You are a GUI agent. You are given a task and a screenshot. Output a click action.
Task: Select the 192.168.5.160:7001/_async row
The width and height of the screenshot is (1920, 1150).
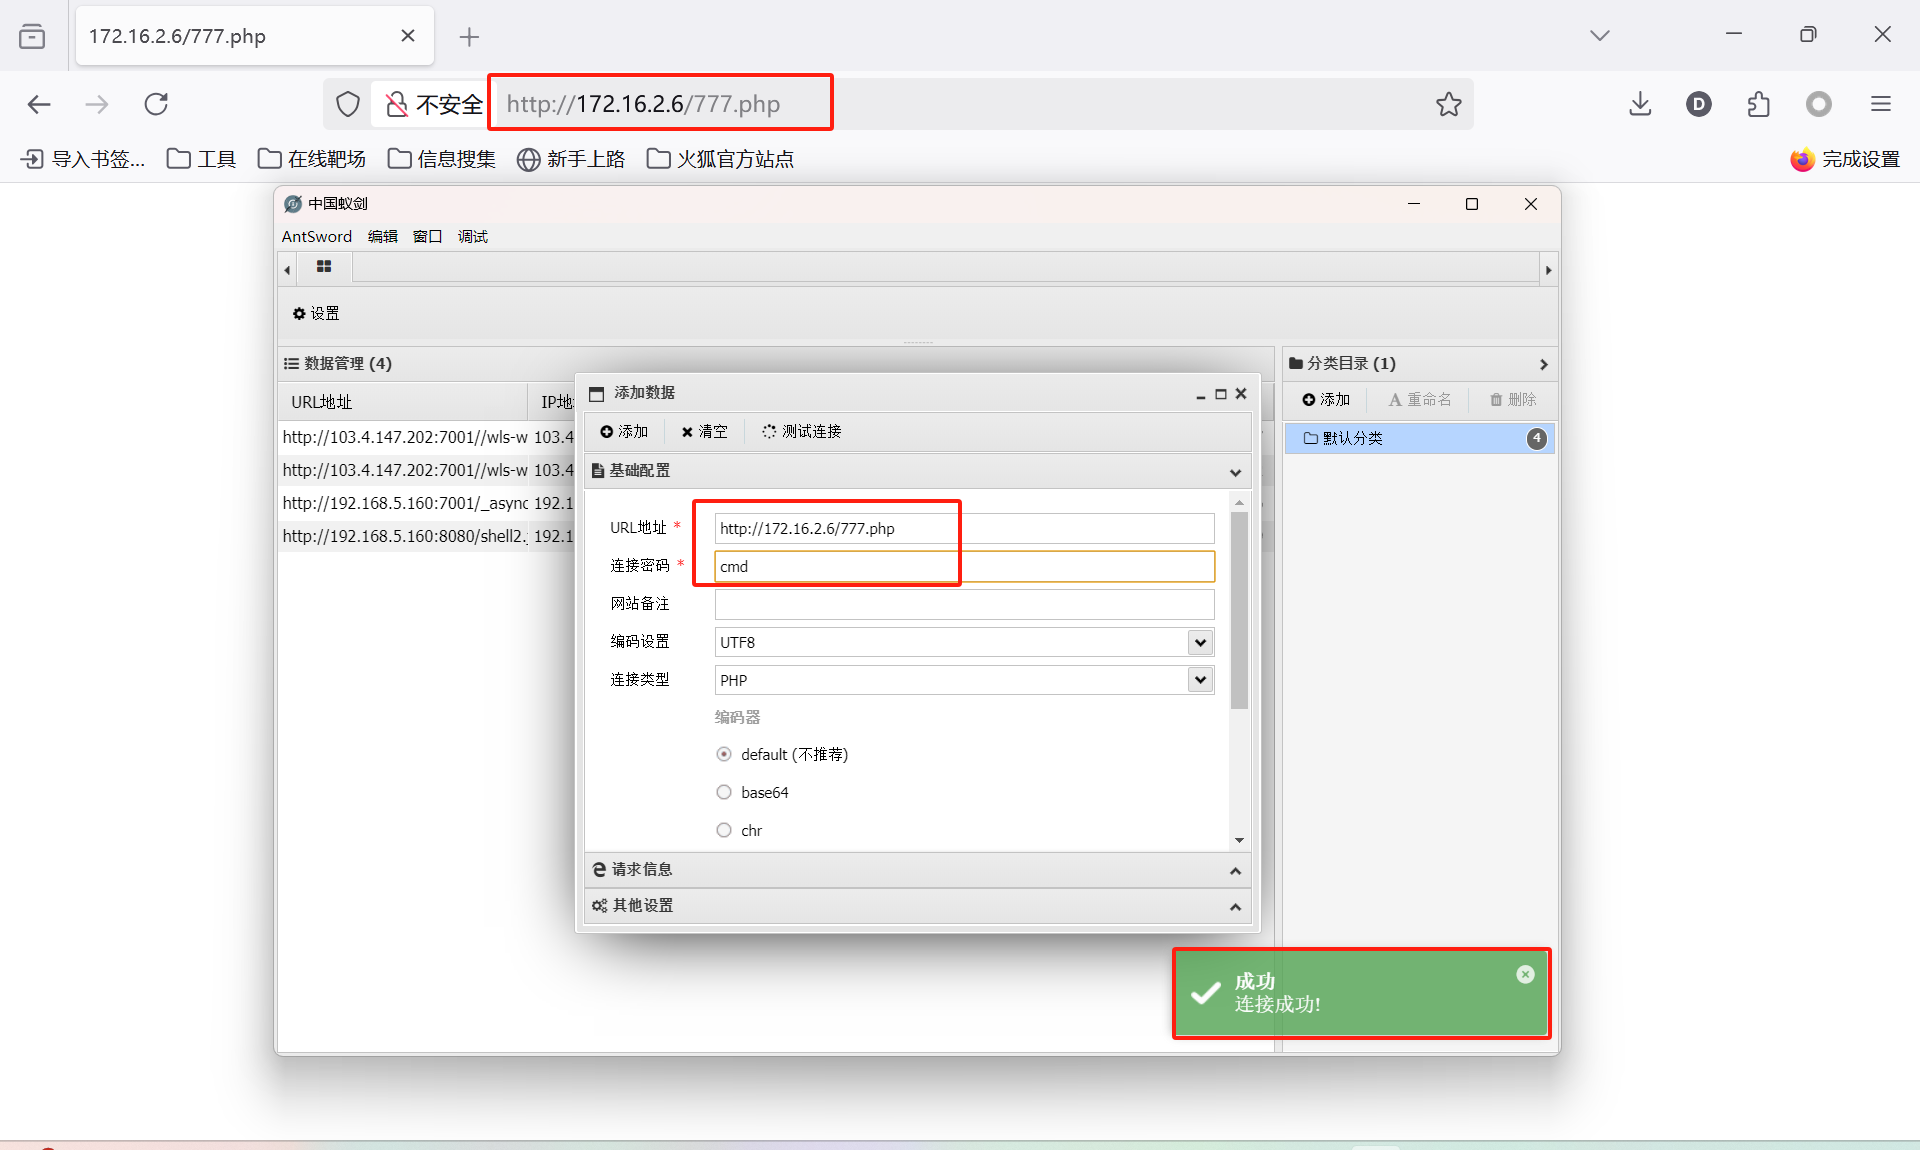[426, 503]
